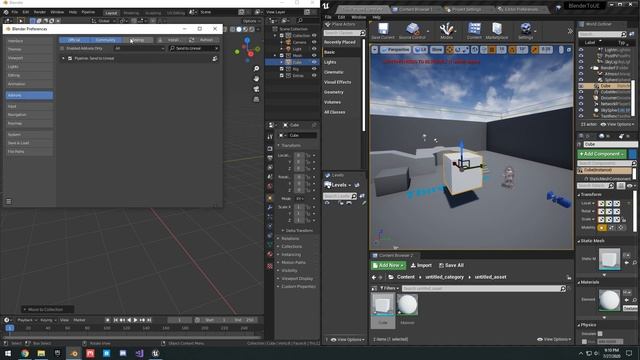Open Levels dropdown in Levels panel

click(x=338, y=185)
